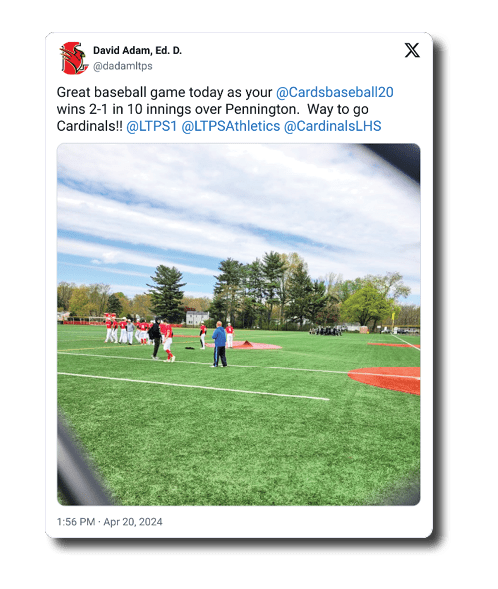498x589 pixels.
Task: Open the @LTPS1 mention
Action: tap(151, 126)
